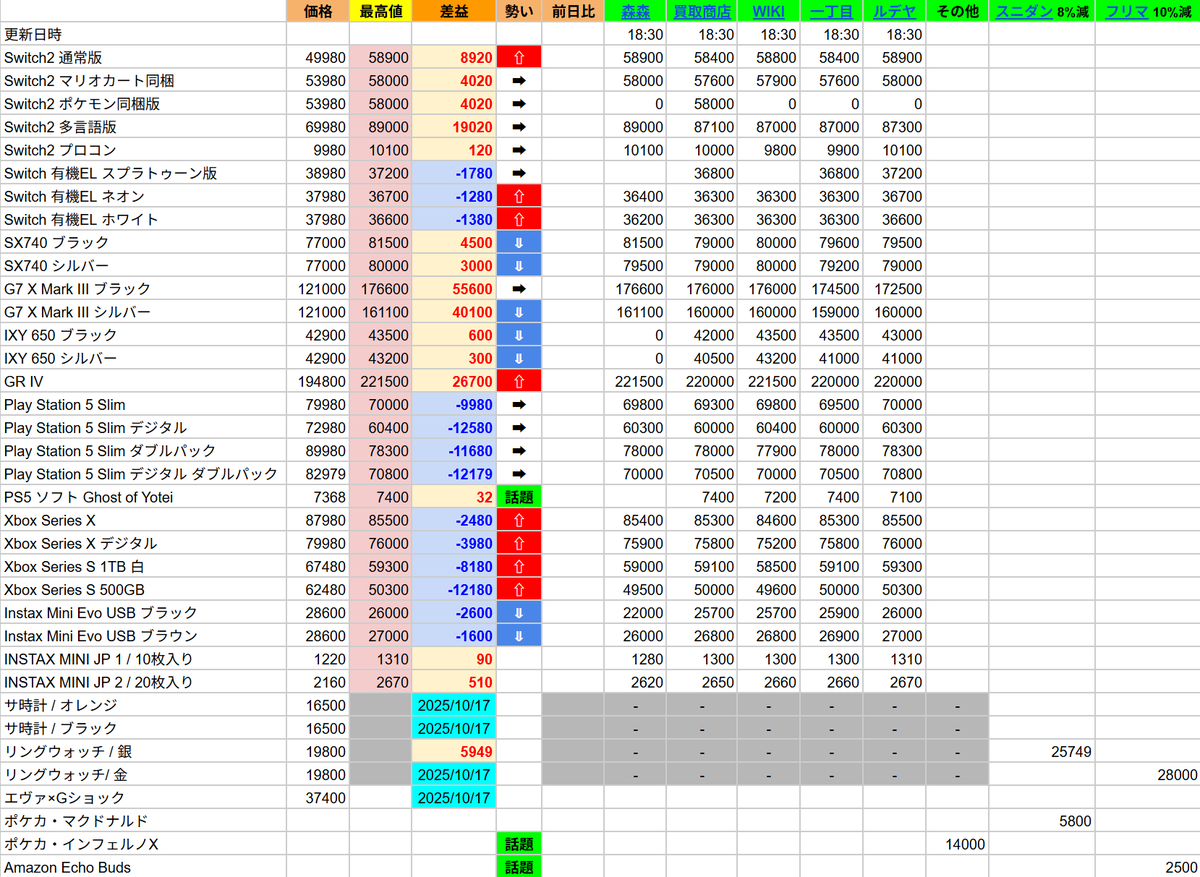Image resolution: width=1200 pixels, height=877 pixels.
Task: Click the red up arrow for Xbox Series X デジタル
Action: pos(518,543)
